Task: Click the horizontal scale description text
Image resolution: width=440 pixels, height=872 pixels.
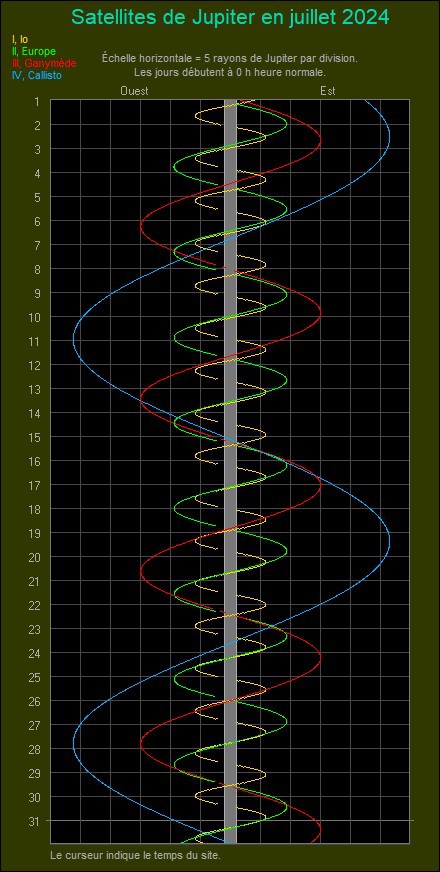Action: (x=230, y=58)
